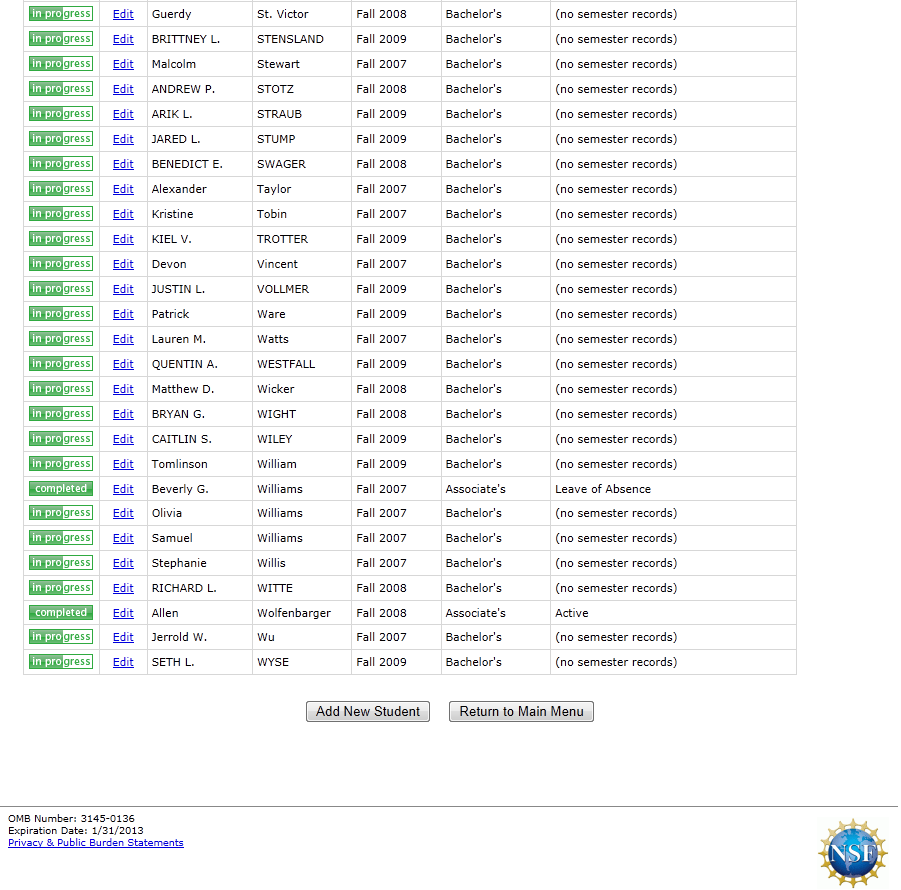The height and width of the screenshot is (890, 901).
Task: Open Edit link for Allen Wolfenbarger
Action: (x=123, y=613)
